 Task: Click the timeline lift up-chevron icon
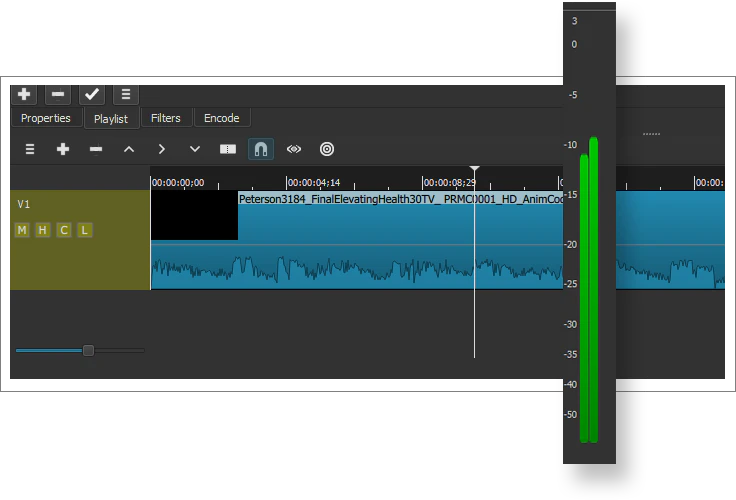129,149
